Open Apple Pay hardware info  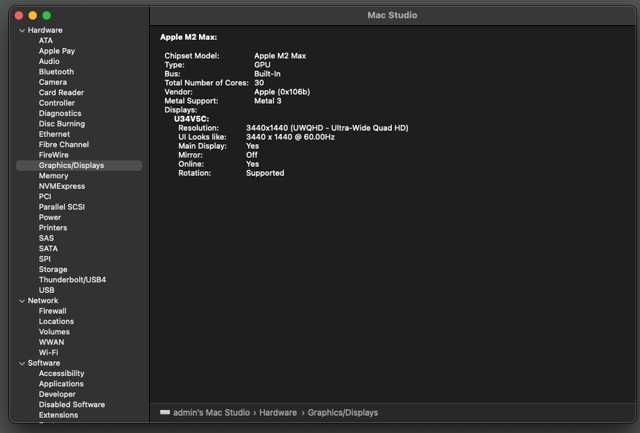57,51
